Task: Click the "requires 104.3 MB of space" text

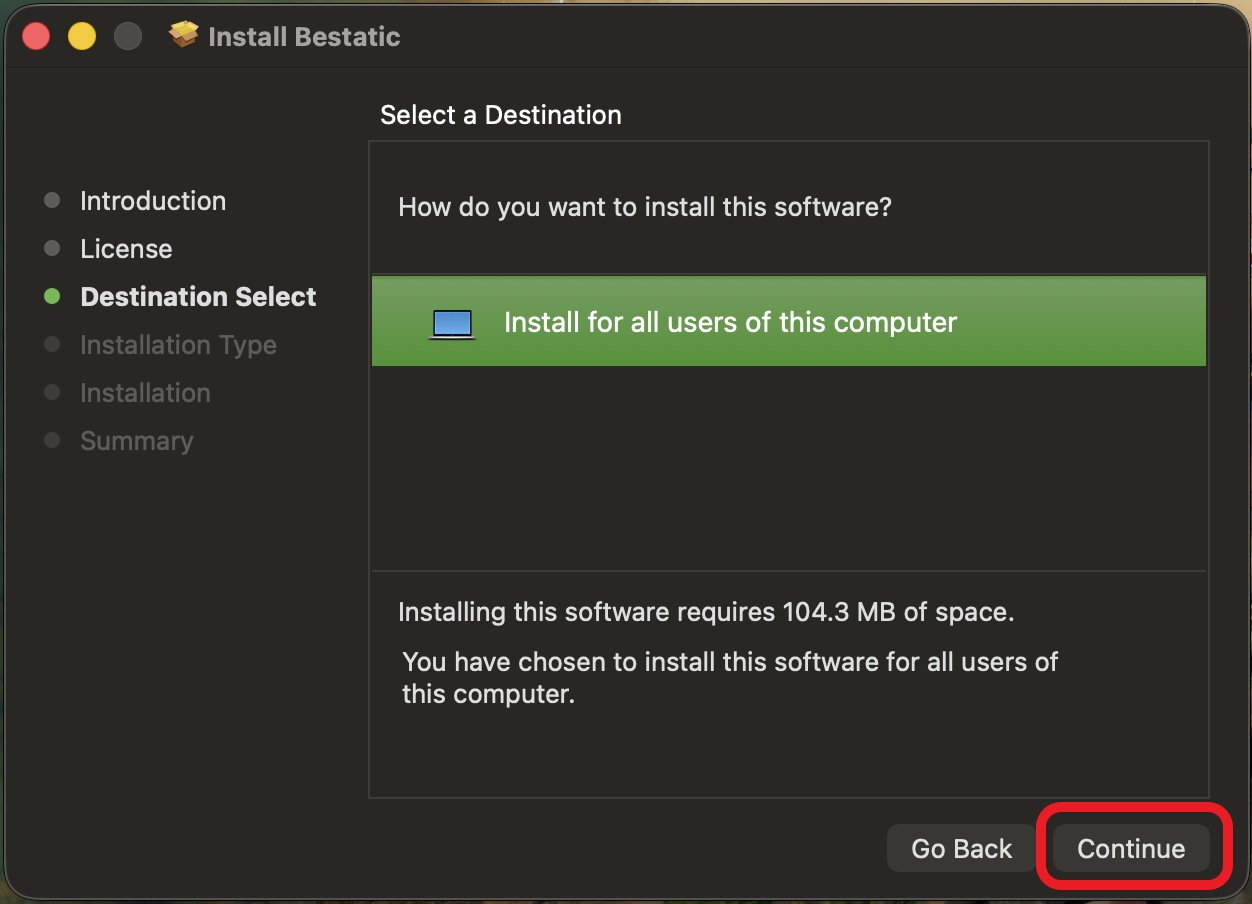Action: 706,612
